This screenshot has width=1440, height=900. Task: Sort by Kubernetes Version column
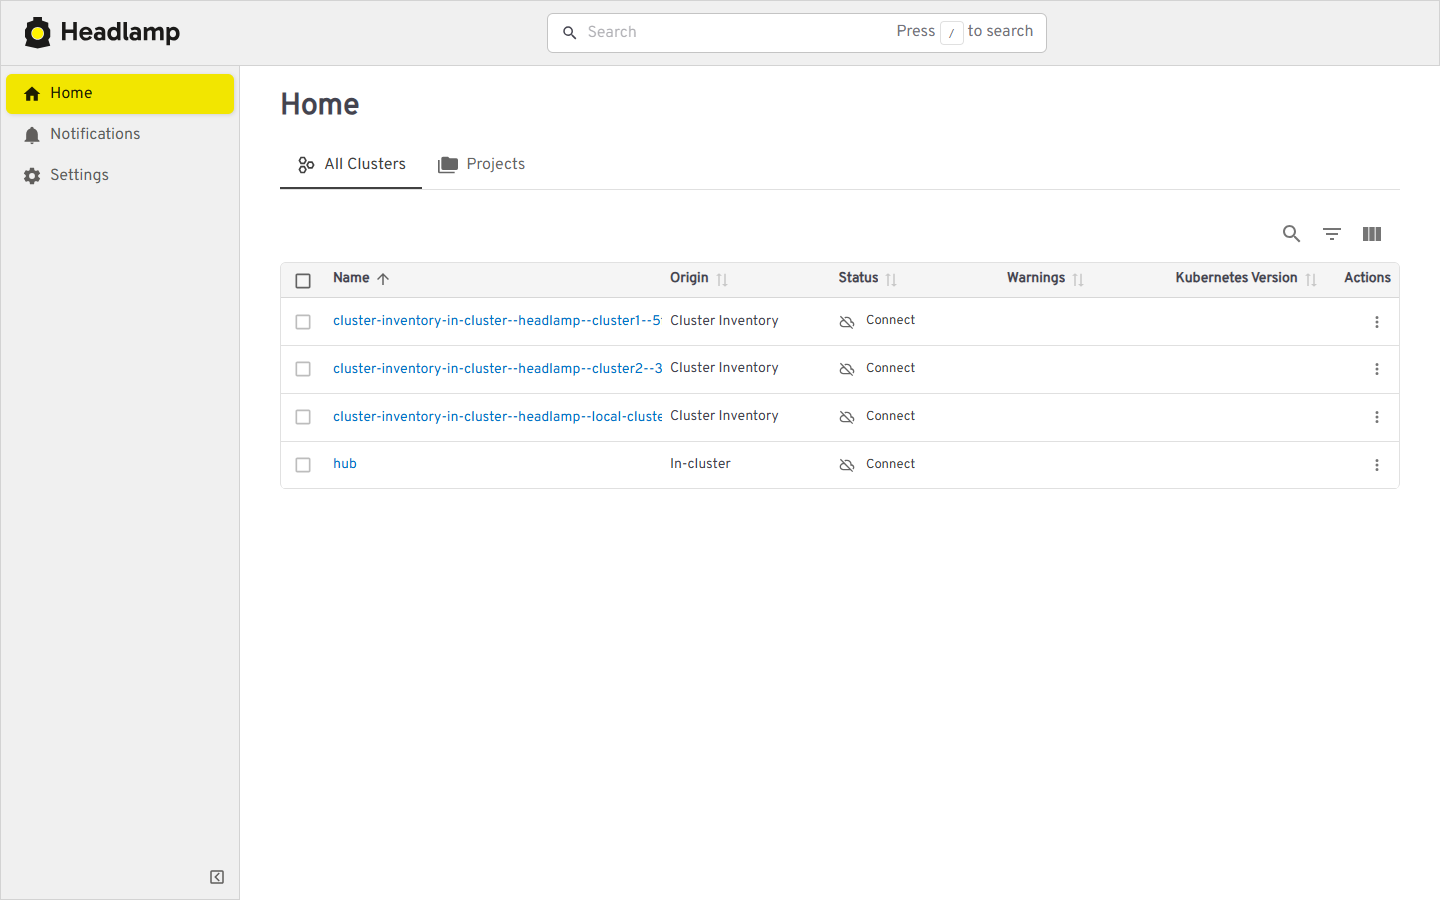point(1311,280)
